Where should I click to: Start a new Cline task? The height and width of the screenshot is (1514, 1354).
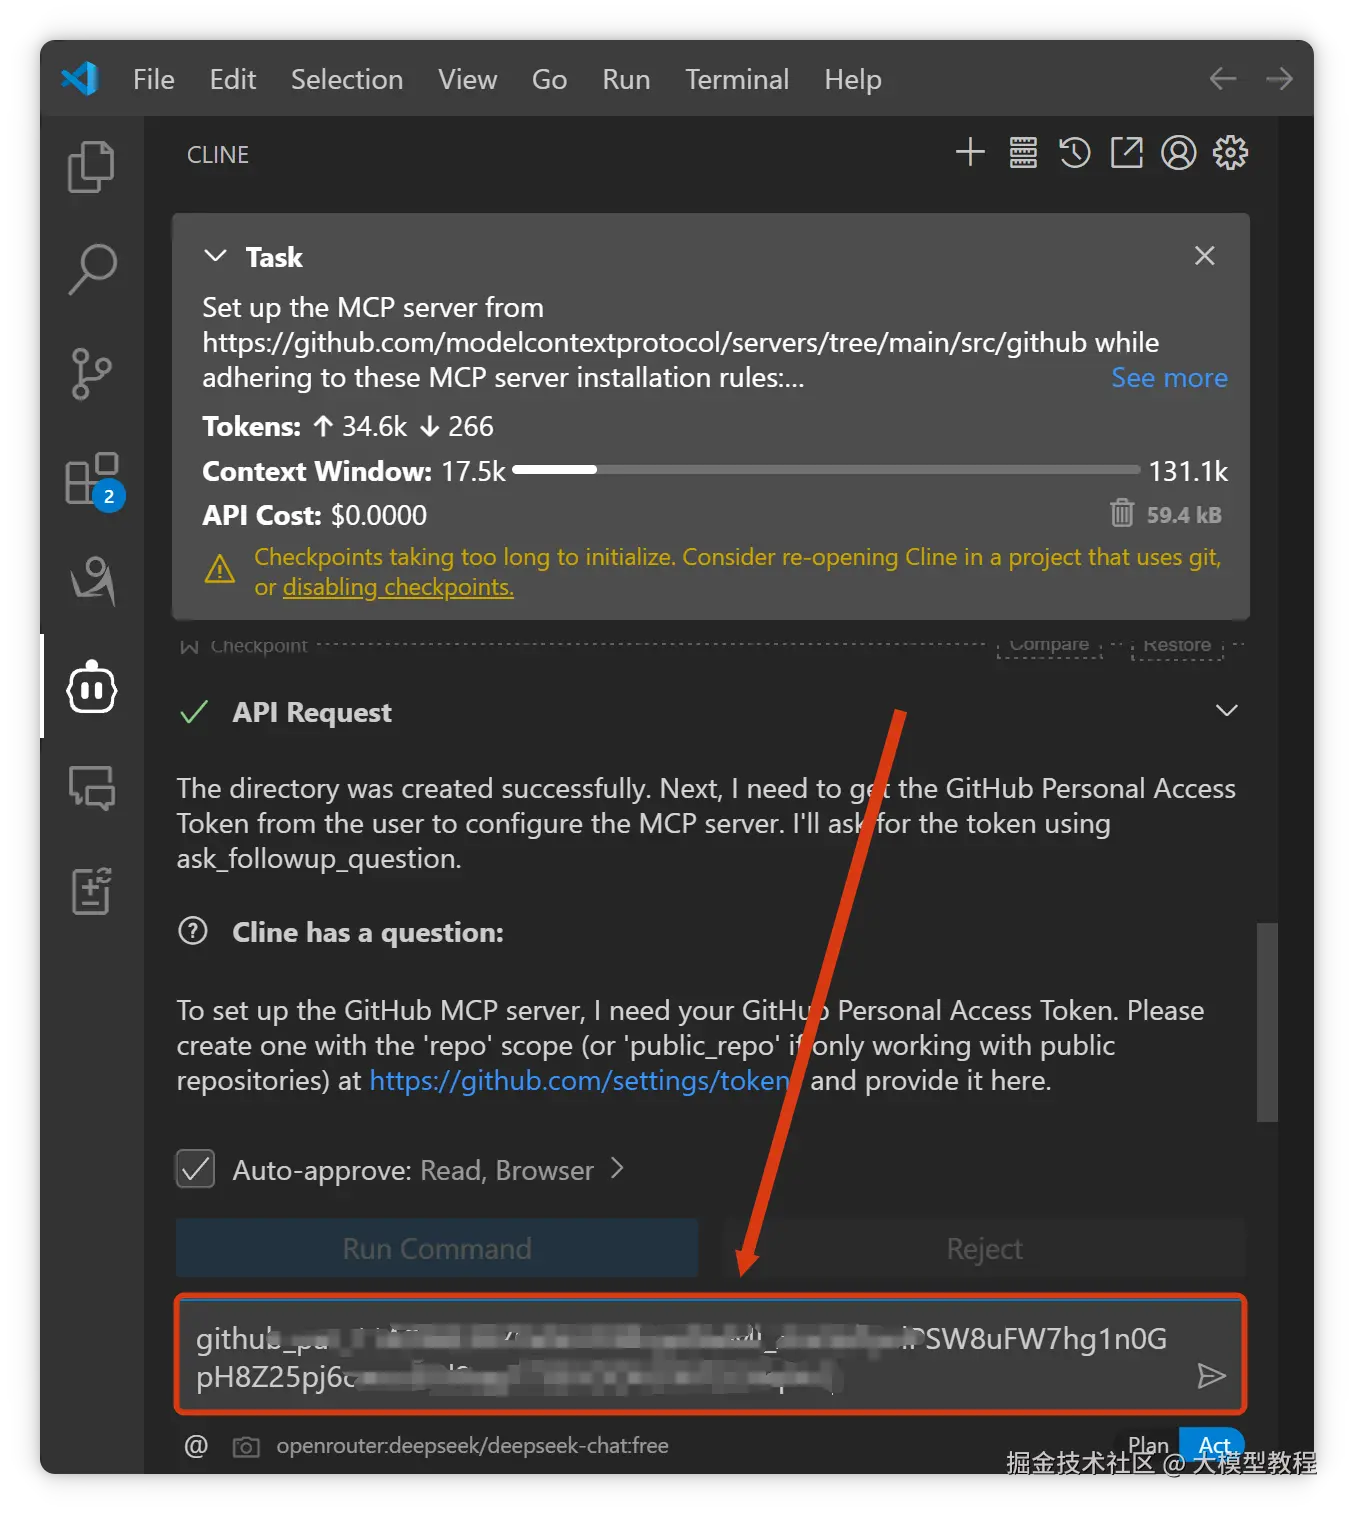pyautogui.click(x=970, y=153)
